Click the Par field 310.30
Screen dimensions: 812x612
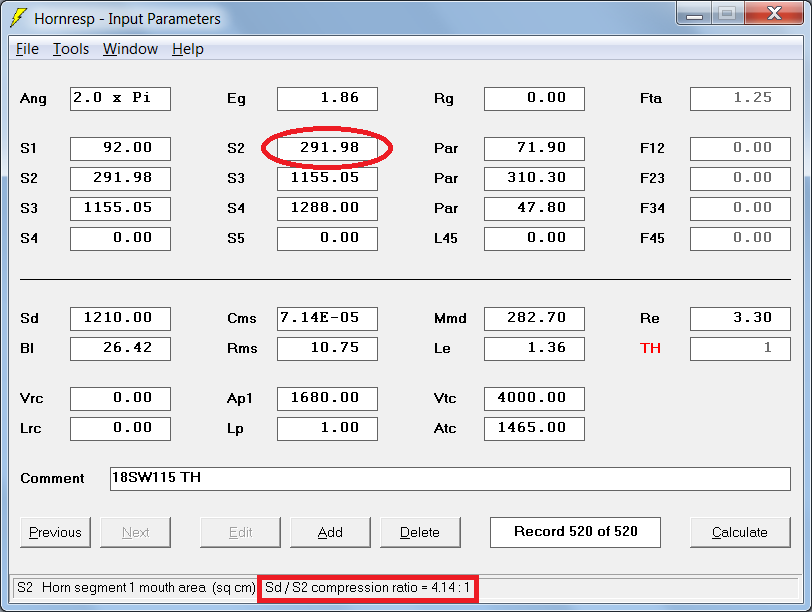click(534, 179)
